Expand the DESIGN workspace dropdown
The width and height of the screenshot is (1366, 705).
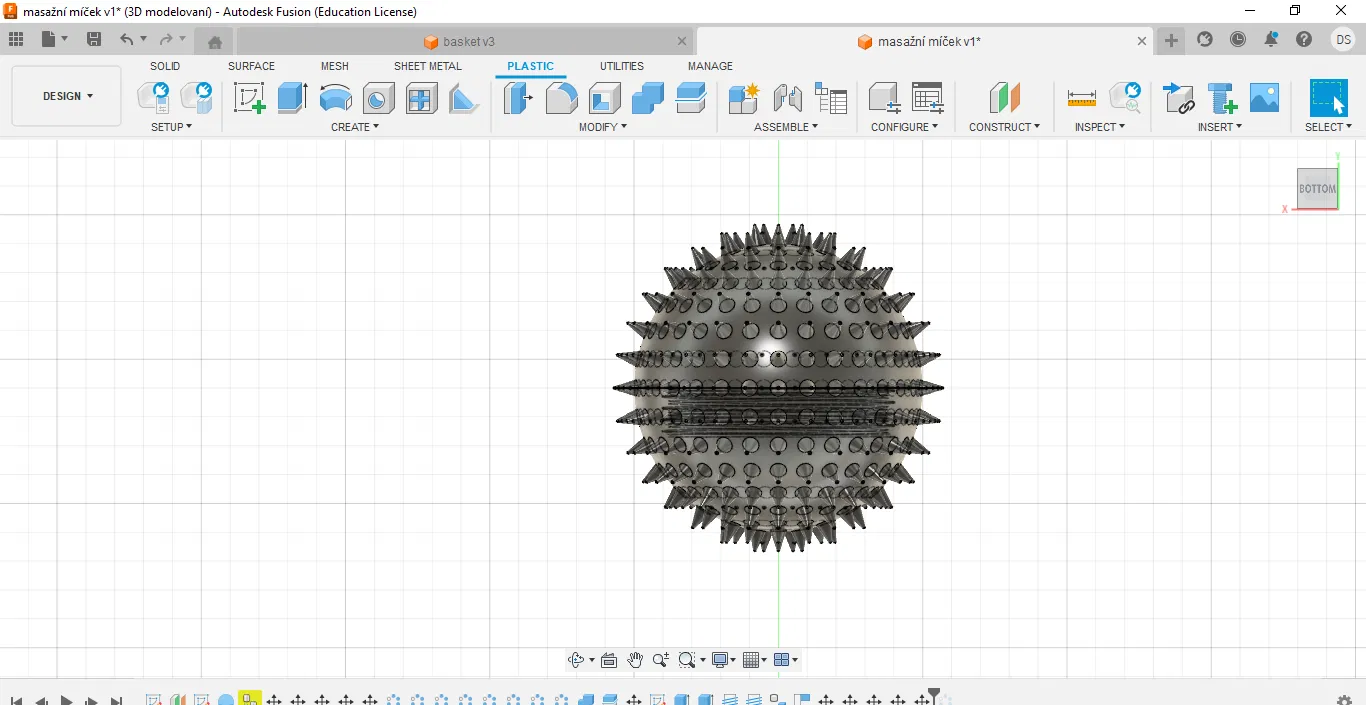click(67, 96)
